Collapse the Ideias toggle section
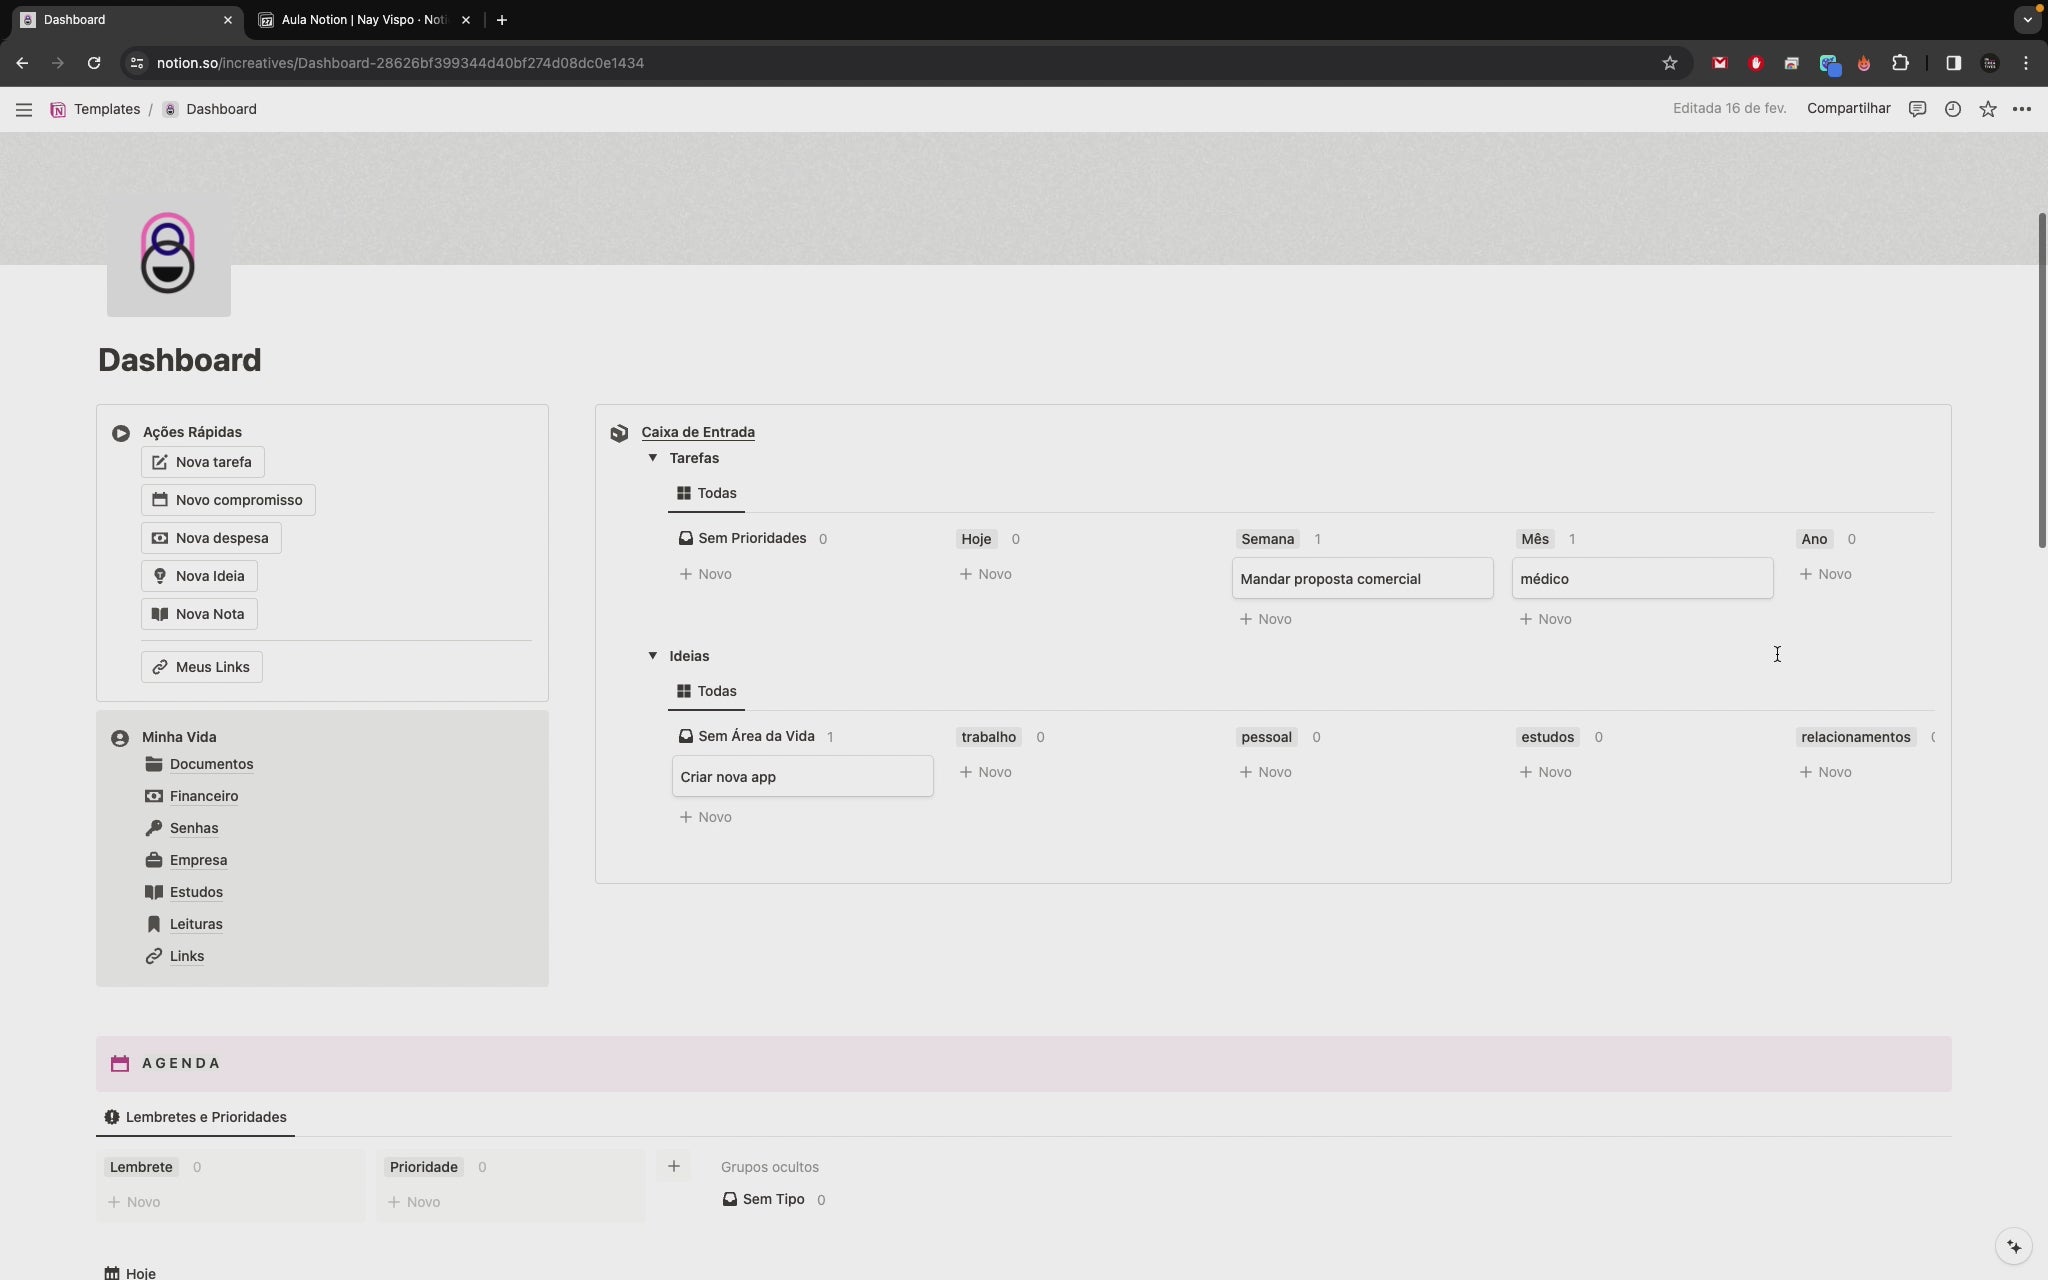The height and width of the screenshot is (1280, 2048). [653, 656]
